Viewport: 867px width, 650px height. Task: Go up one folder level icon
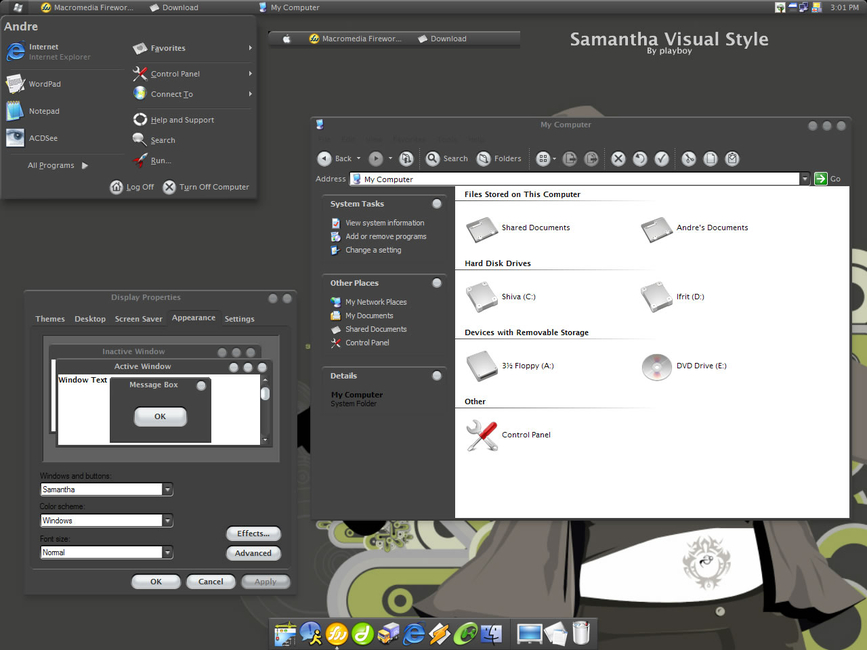(x=406, y=159)
